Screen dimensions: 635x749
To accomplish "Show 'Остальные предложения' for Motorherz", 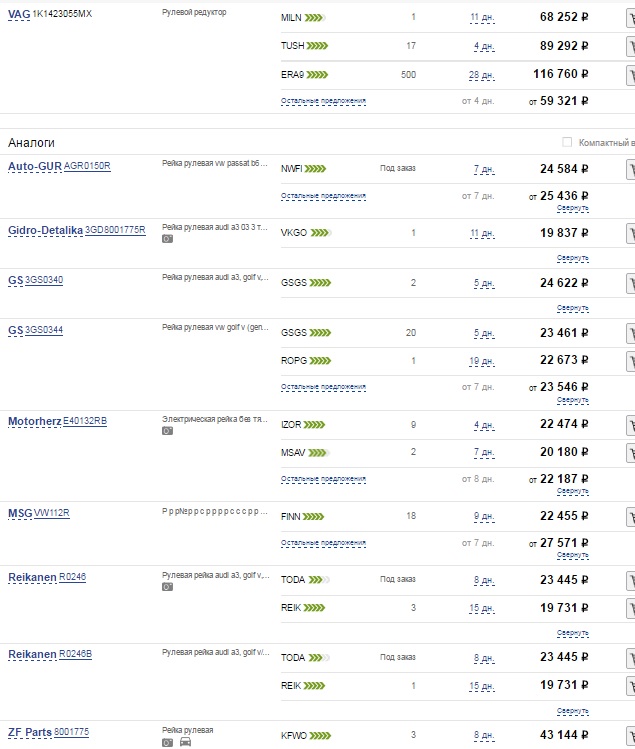I will (x=323, y=479).
